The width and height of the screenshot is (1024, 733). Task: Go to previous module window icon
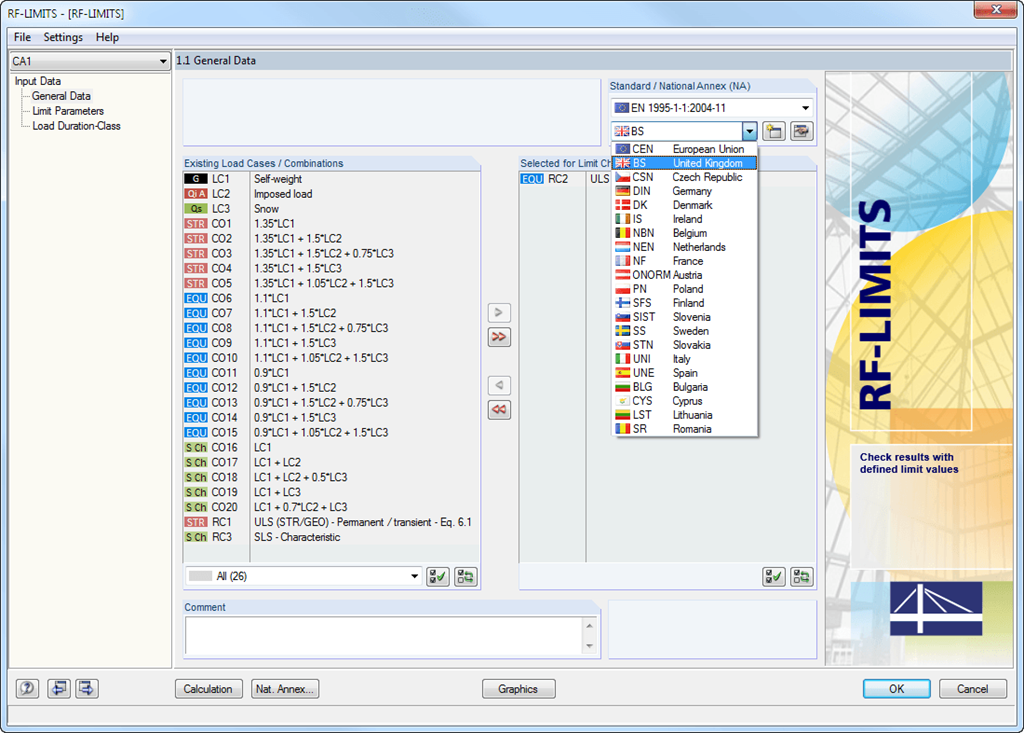pyautogui.click(x=59, y=689)
